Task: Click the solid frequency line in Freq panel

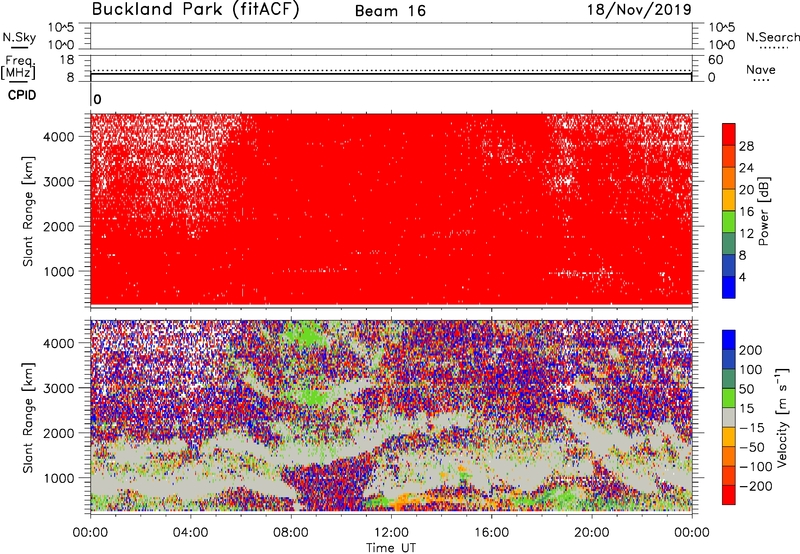Action: click(x=391, y=74)
